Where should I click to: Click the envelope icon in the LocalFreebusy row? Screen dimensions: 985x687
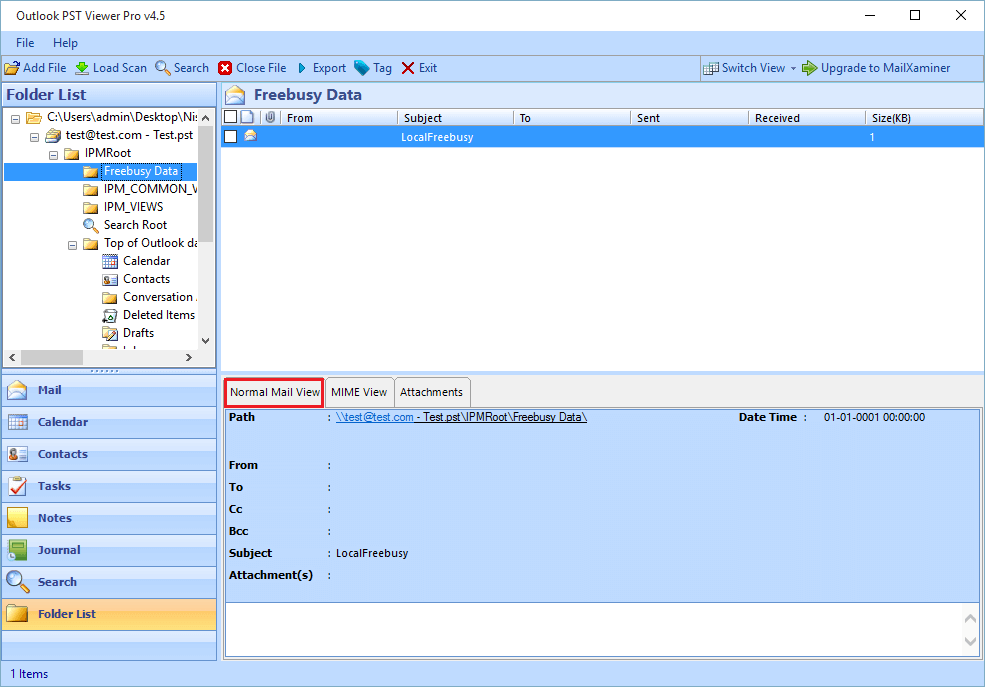pyautogui.click(x=251, y=135)
